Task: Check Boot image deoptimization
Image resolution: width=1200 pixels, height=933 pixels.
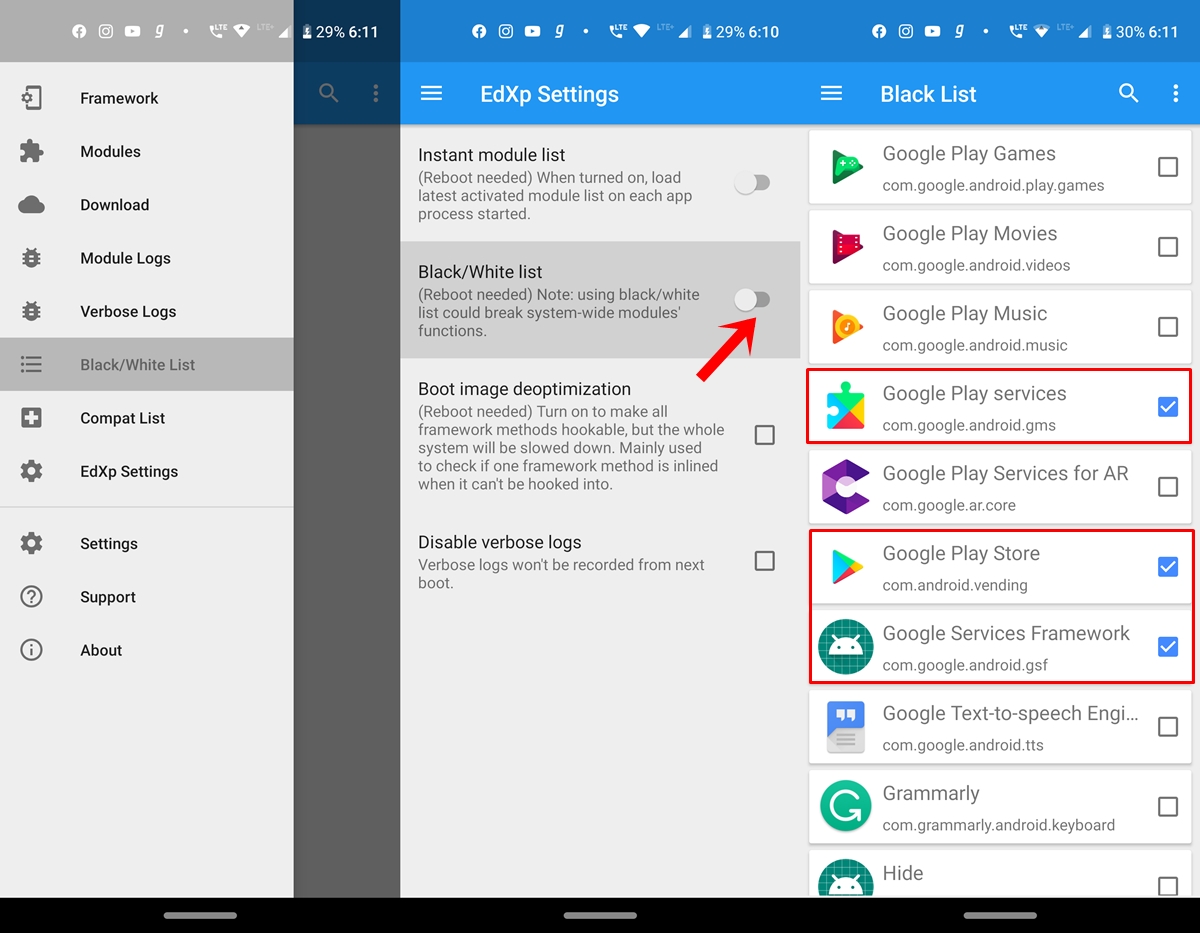Action: (764, 435)
